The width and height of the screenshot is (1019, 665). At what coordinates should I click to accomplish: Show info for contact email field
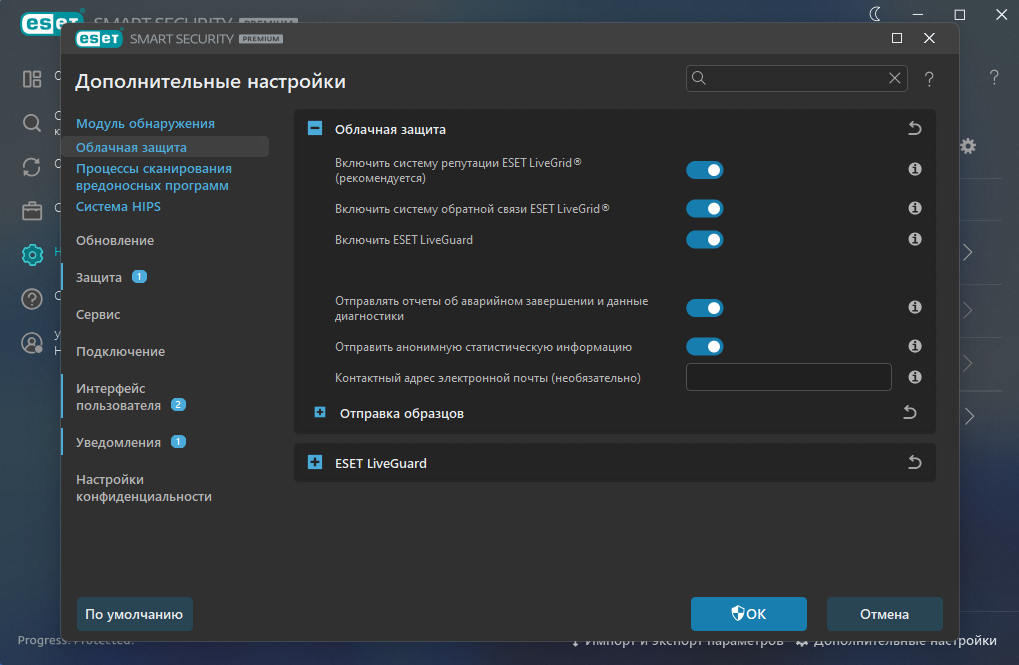tap(915, 377)
